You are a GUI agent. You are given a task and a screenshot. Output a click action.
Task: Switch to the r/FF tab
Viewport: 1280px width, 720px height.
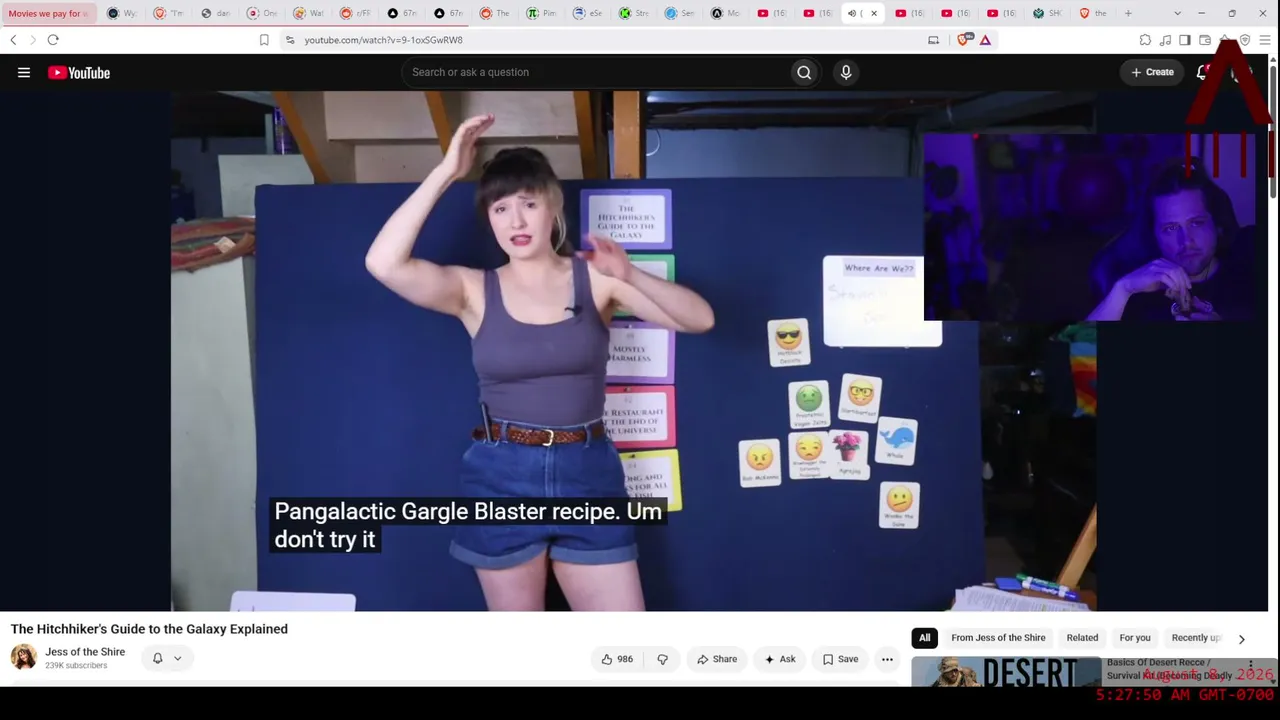click(x=354, y=13)
